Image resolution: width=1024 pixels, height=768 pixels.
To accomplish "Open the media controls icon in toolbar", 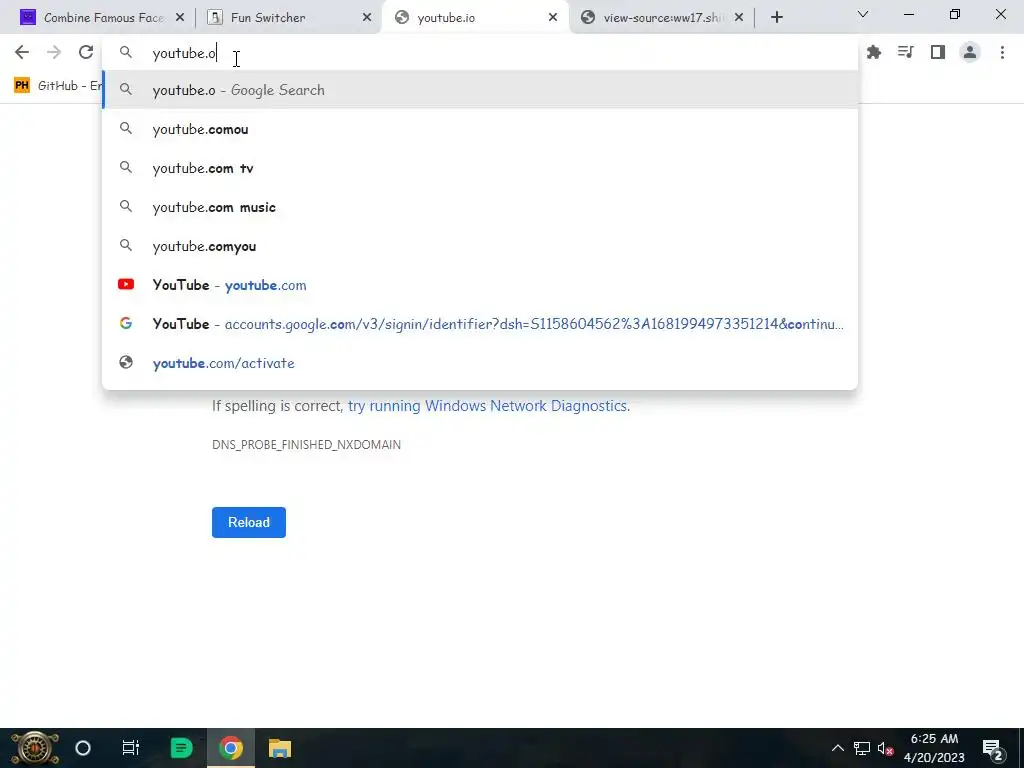I will [906, 52].
